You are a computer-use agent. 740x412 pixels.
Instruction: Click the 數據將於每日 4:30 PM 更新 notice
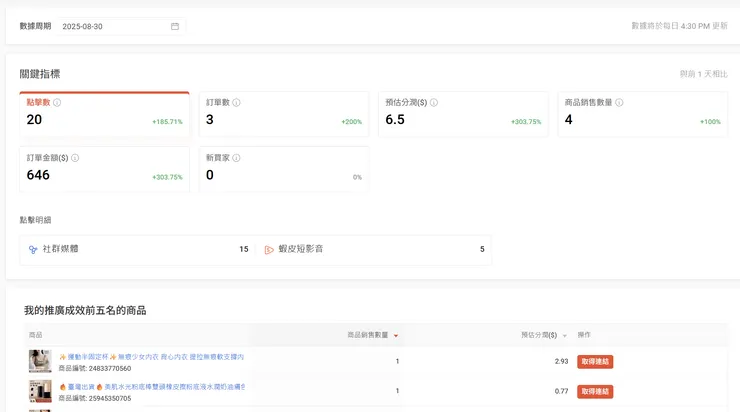click(x=679, y=26)
